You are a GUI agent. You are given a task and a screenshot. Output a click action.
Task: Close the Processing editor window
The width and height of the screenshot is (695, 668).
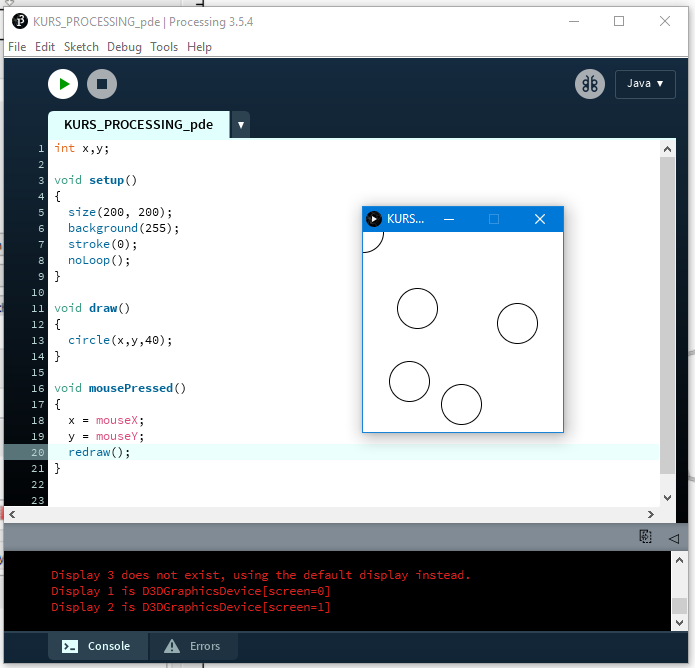[x=664, y=21]
